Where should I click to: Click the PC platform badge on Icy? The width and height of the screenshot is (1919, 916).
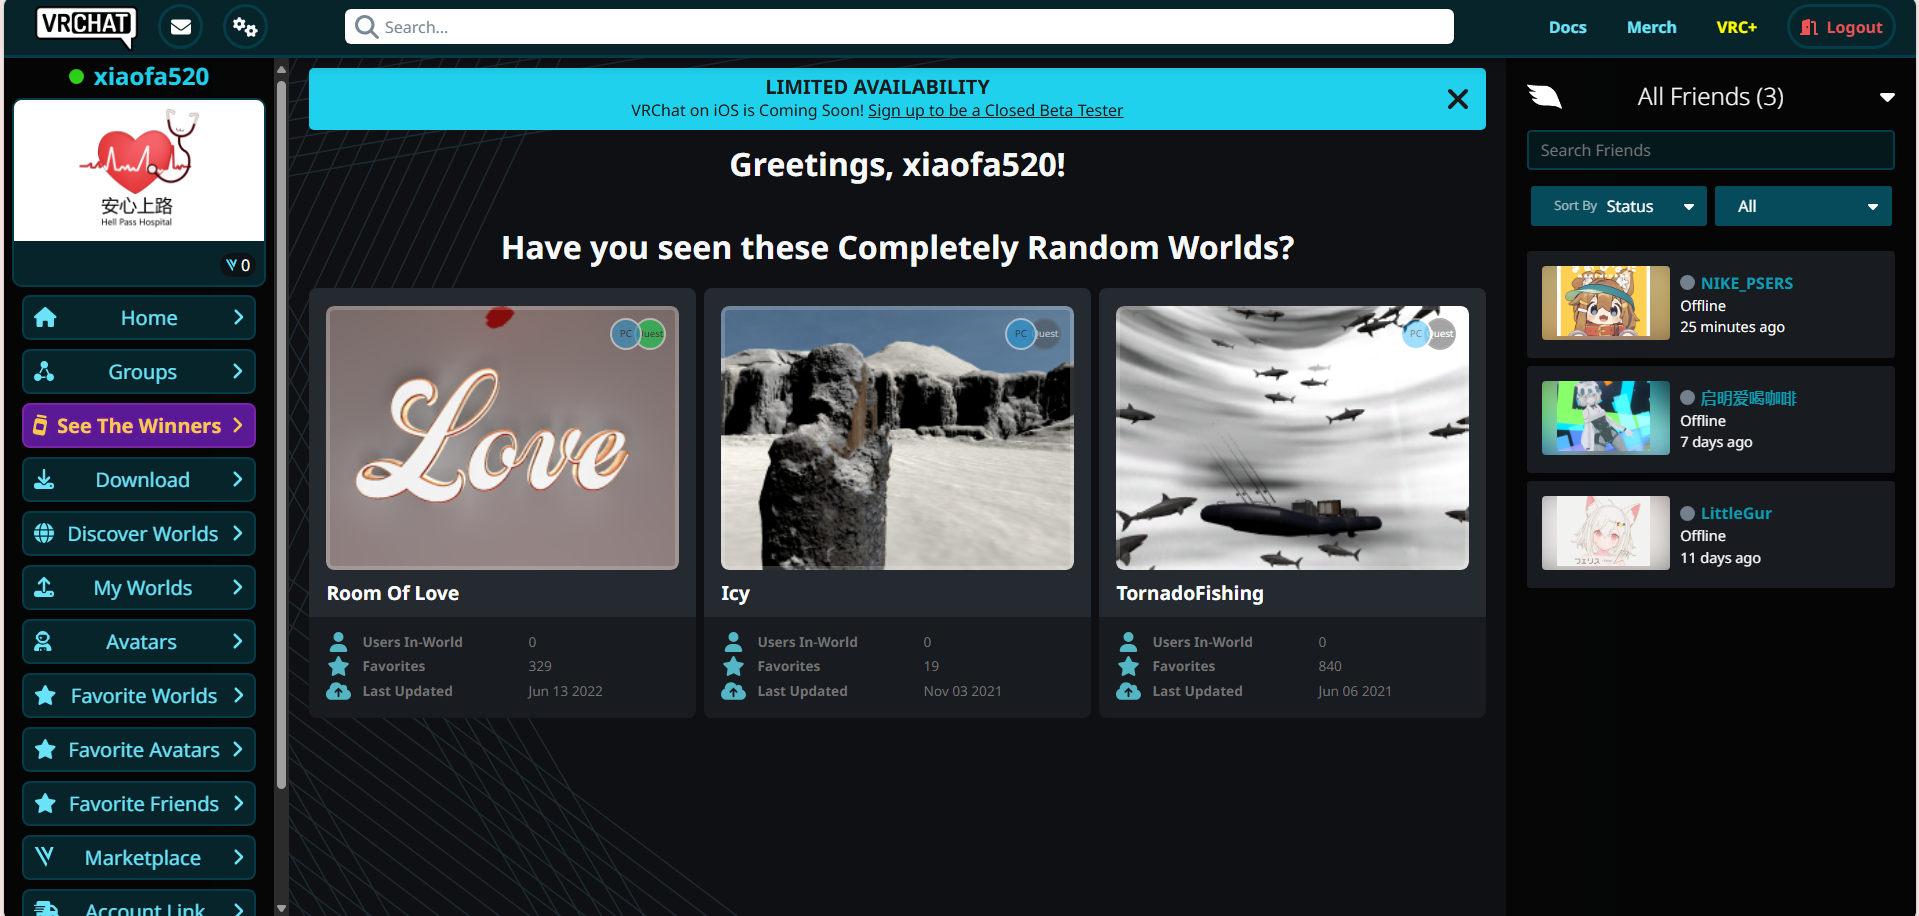tap(1019, 334)
